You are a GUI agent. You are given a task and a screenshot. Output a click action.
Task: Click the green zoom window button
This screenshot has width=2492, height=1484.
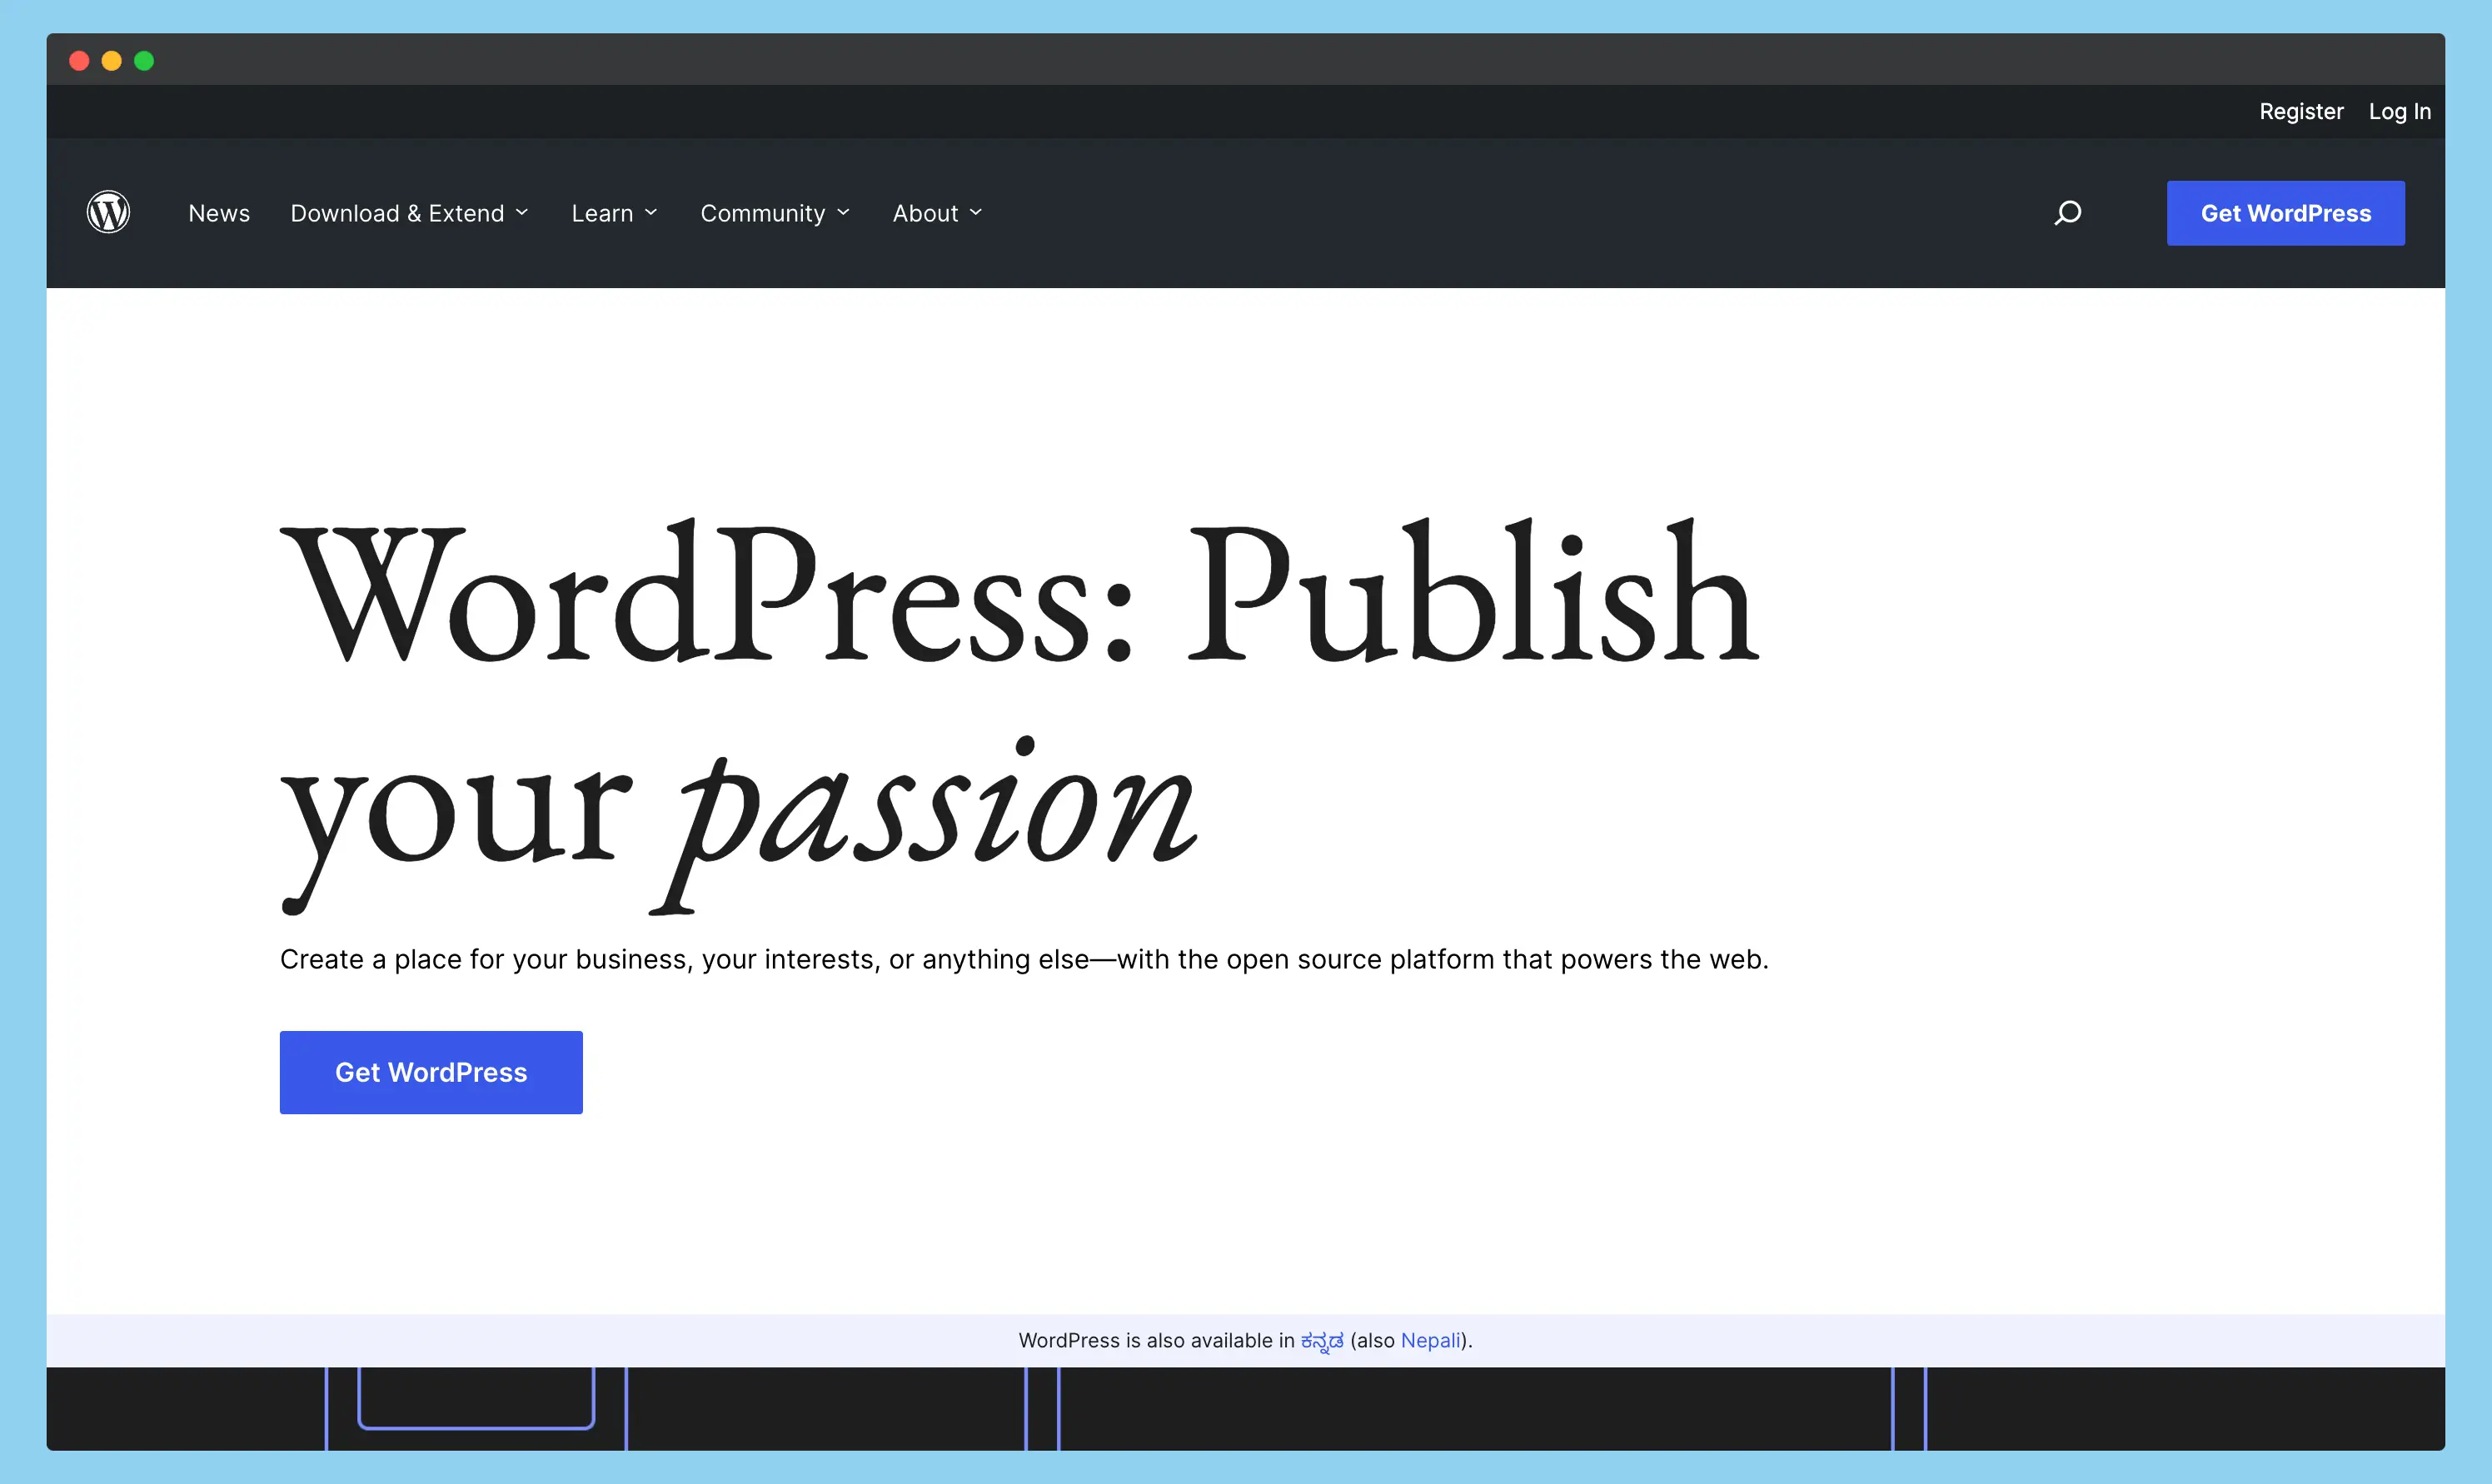[x=144, y=60]
